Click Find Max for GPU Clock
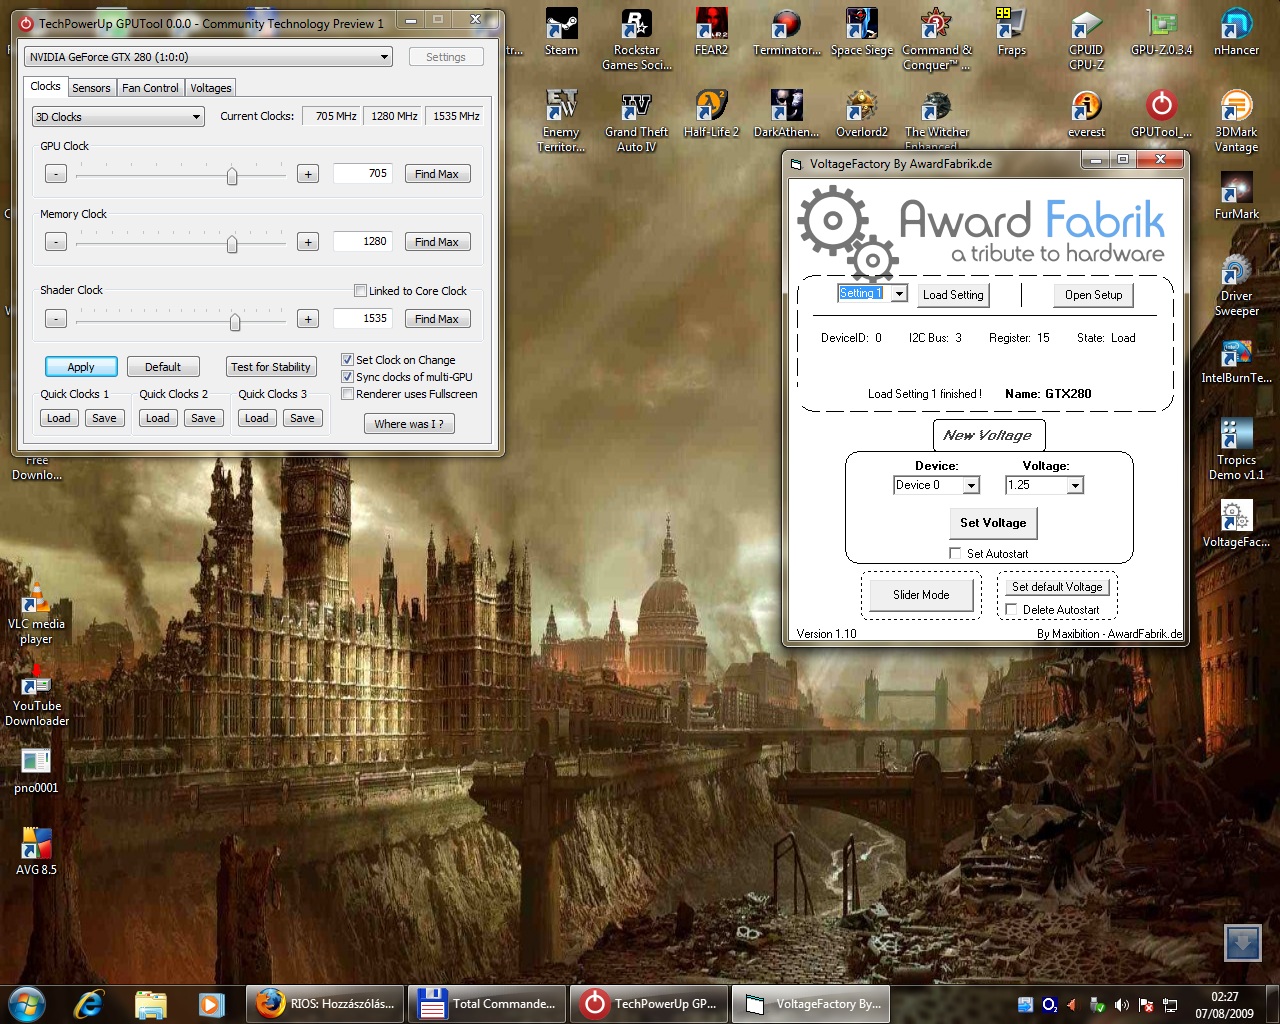The image size is (1280, 1024). tap(437, 174)
